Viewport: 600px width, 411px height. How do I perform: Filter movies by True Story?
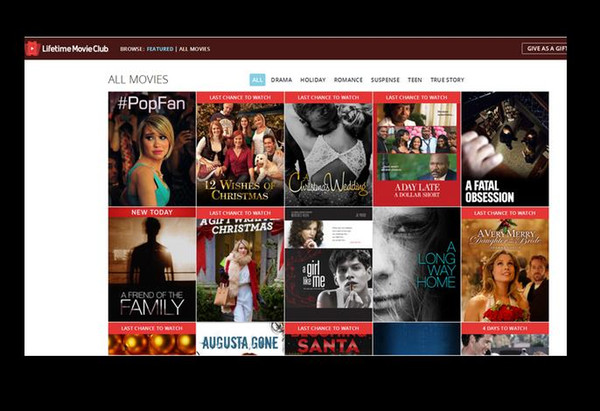(x=447, y=80)
